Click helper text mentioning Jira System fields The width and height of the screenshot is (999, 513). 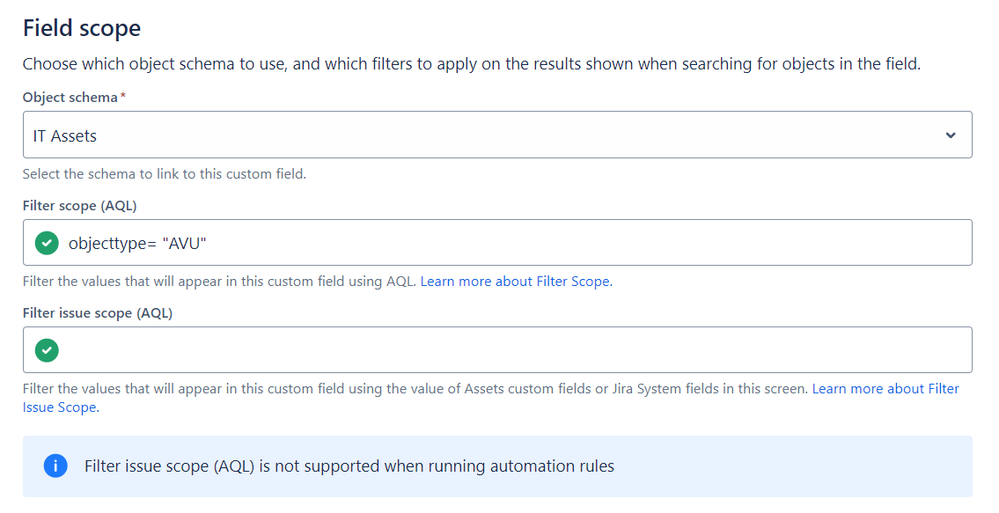tap(415, 389)
